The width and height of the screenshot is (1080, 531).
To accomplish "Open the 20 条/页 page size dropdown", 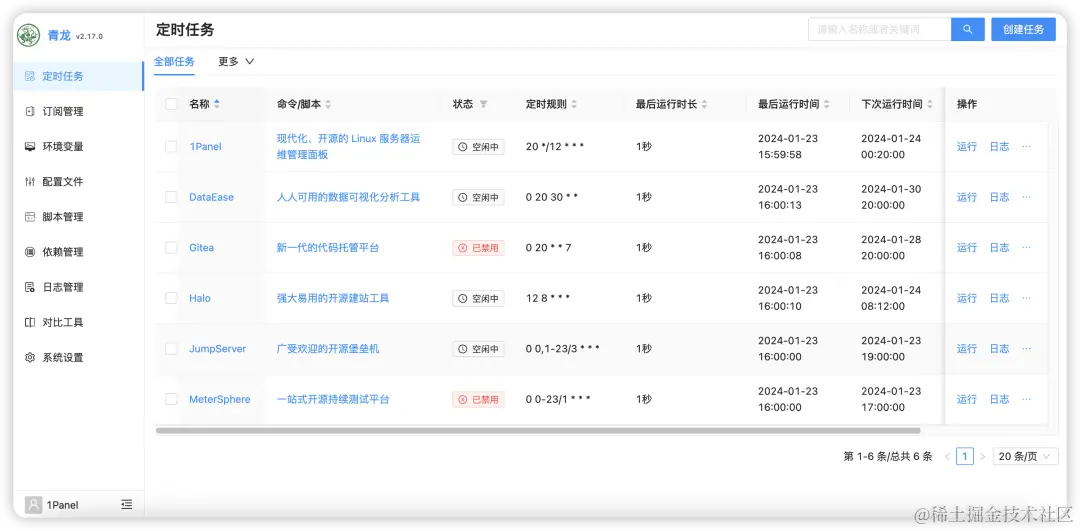I will 1025,456.
